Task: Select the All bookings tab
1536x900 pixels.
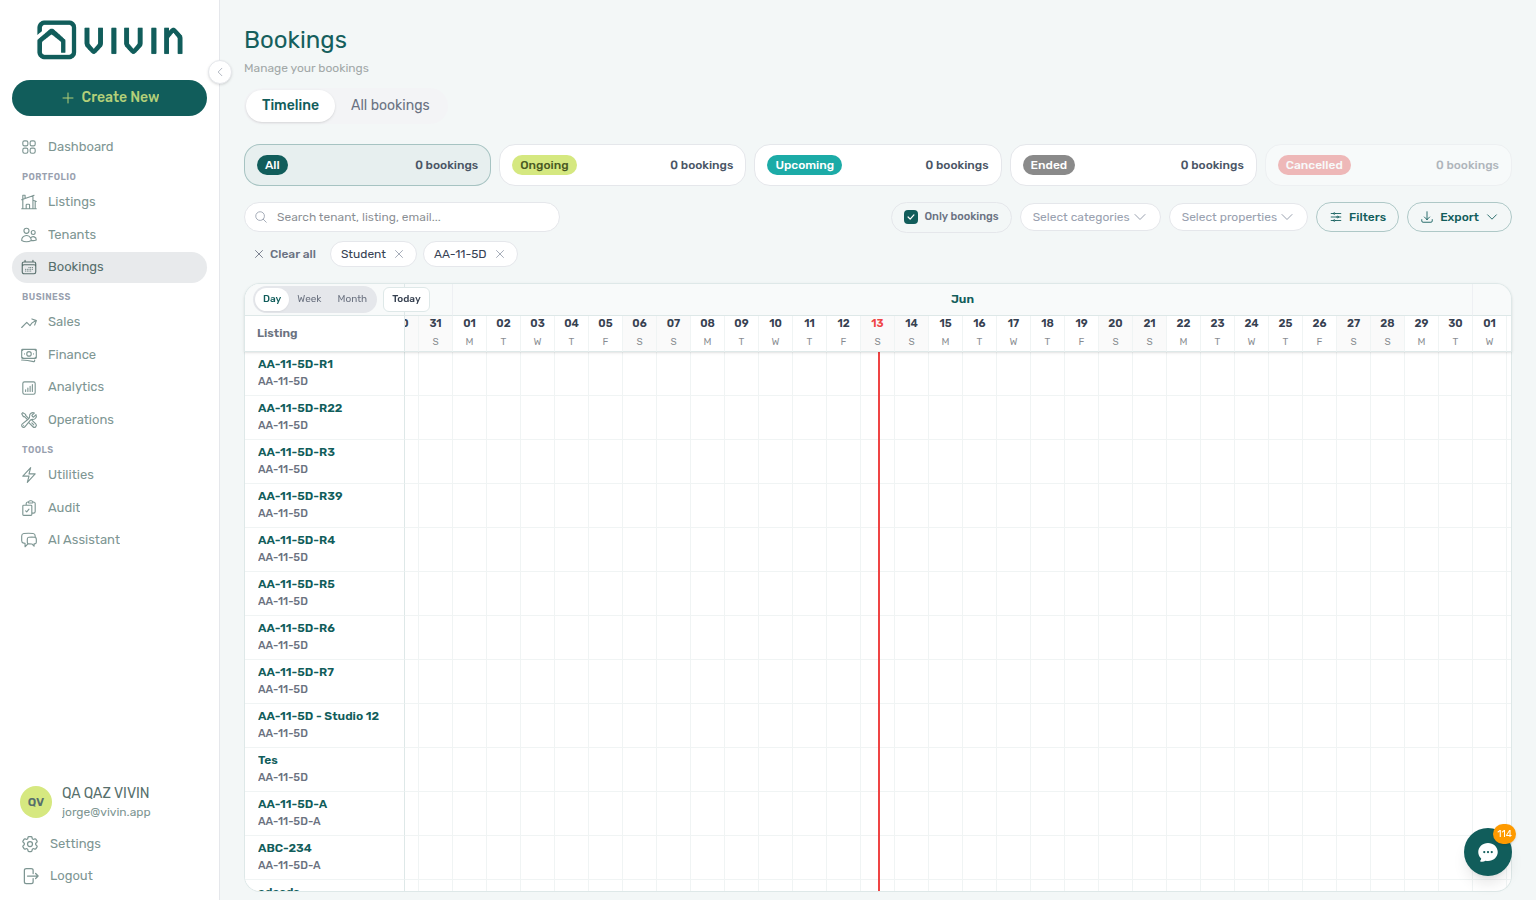Action: (x=390, y=105)
